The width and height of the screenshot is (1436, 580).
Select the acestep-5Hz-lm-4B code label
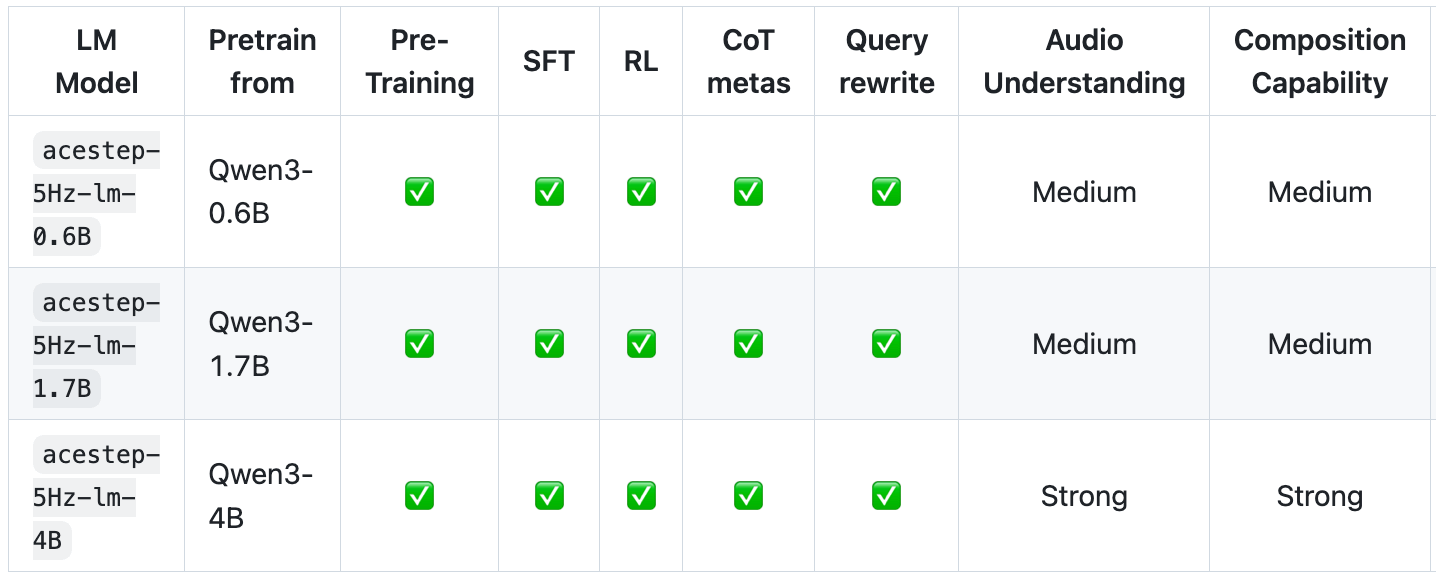coord(96,497)
